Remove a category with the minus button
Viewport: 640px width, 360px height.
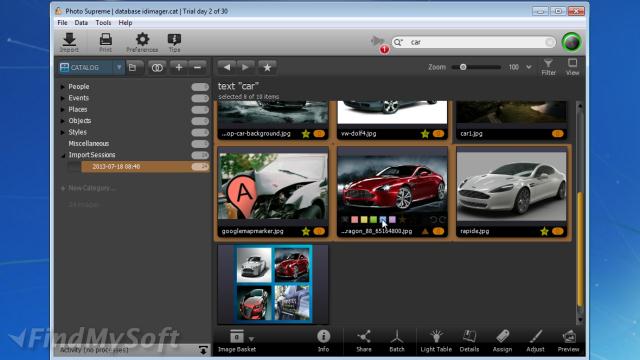pyautogui.click(x=198, y=67)
